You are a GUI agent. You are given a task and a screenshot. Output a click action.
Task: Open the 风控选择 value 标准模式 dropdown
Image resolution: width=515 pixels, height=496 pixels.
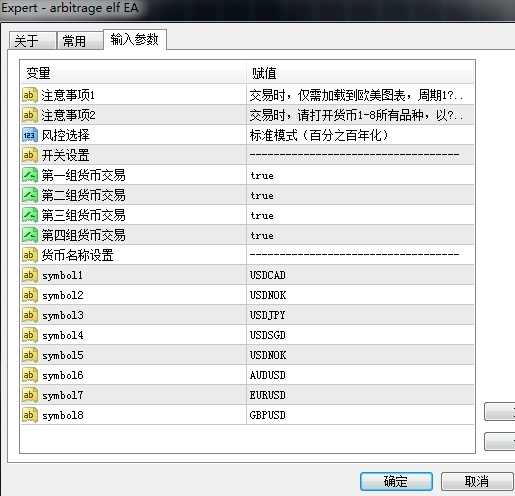click(360, 135)
